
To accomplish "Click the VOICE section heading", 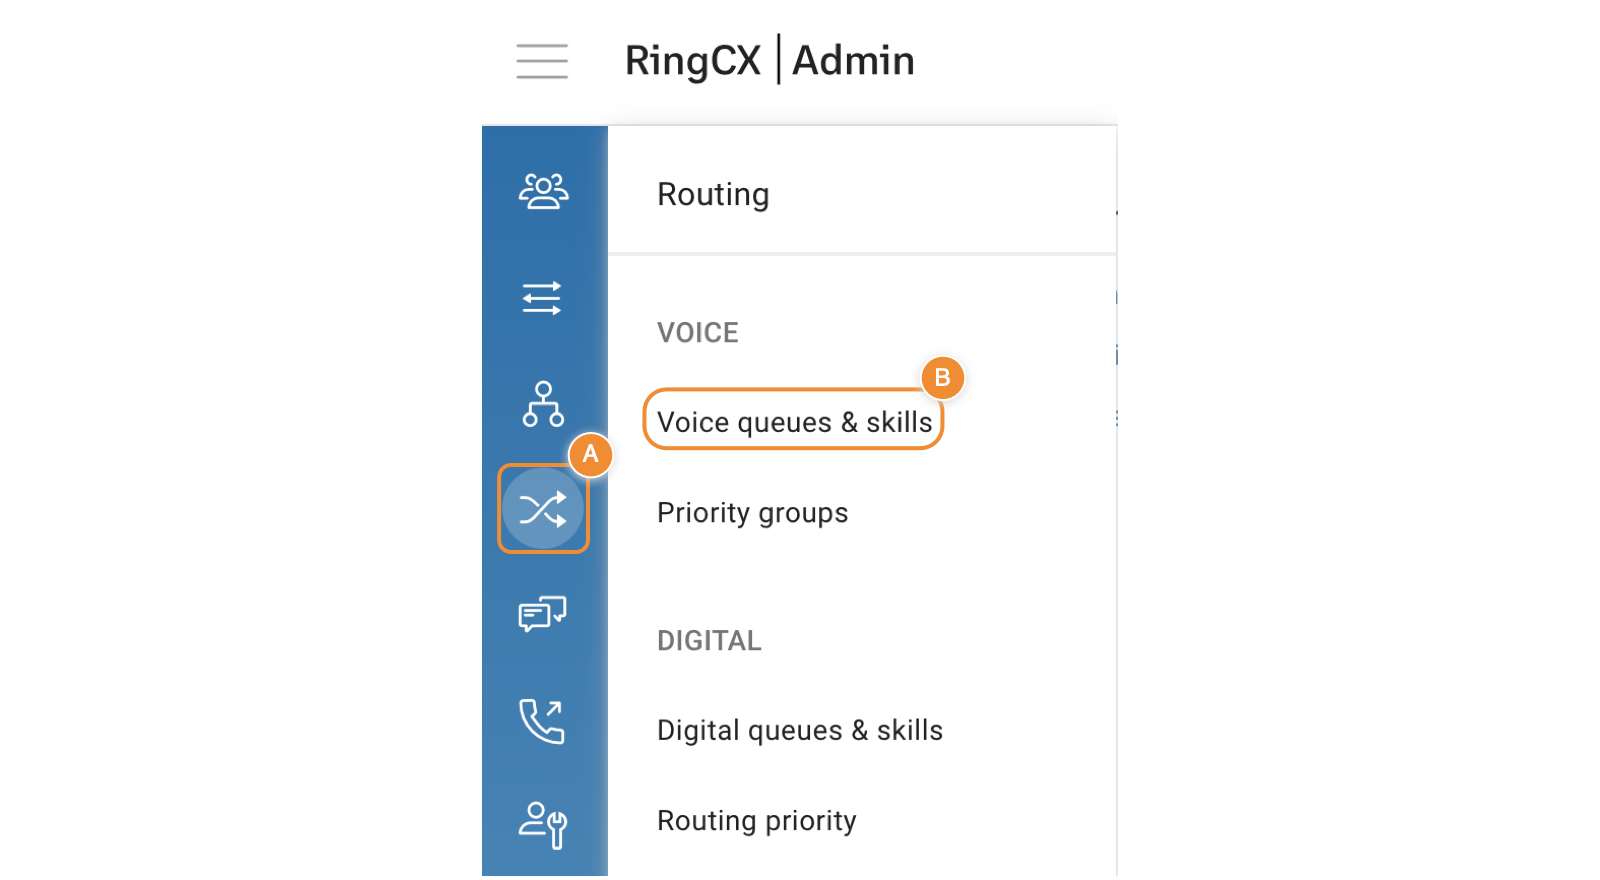I will click(698, 333).
